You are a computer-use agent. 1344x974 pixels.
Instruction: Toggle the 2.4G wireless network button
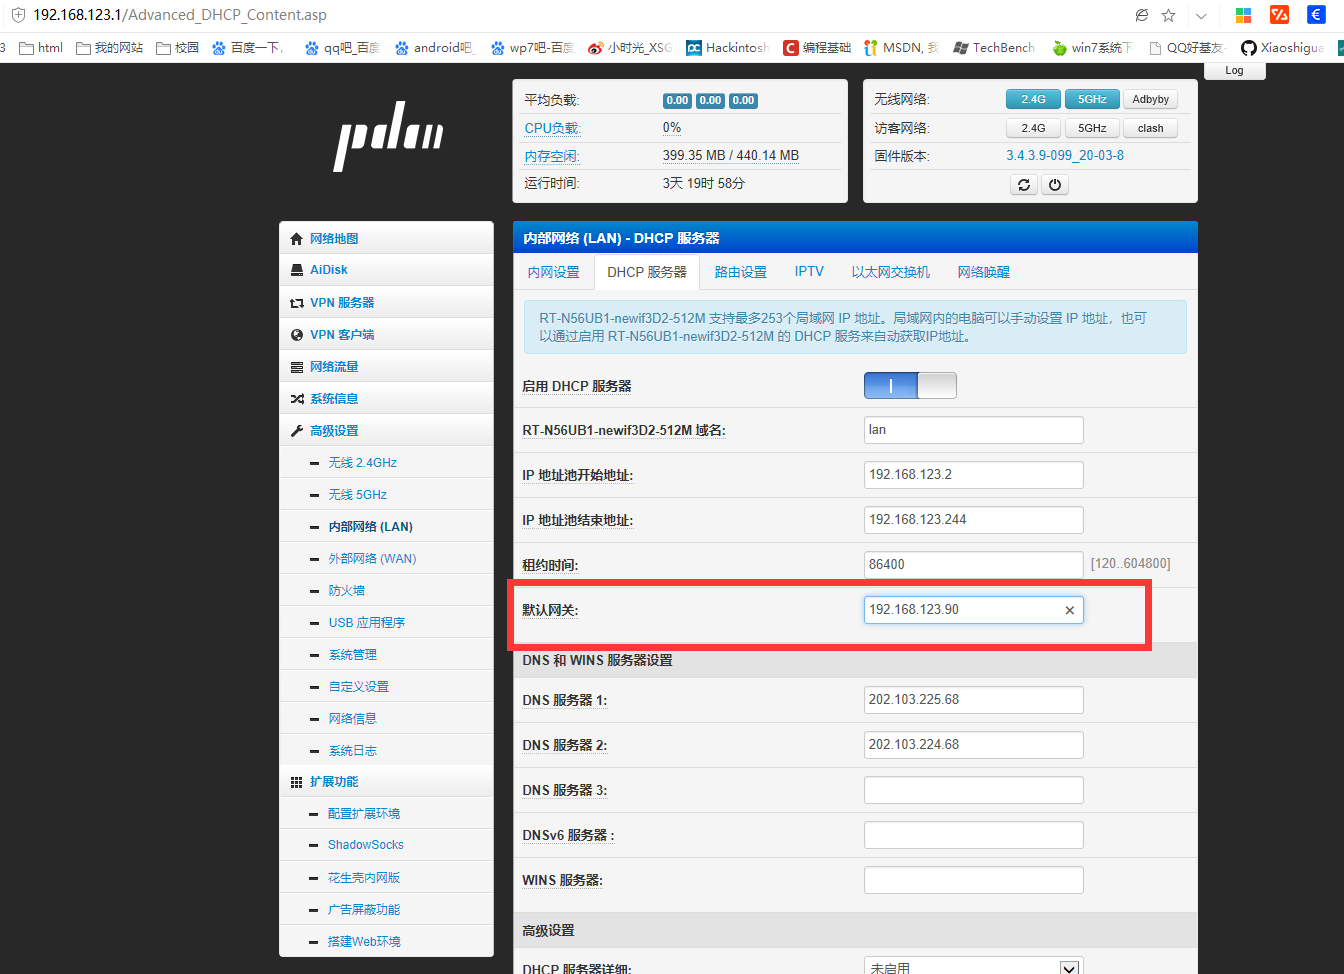point(1033,99)
